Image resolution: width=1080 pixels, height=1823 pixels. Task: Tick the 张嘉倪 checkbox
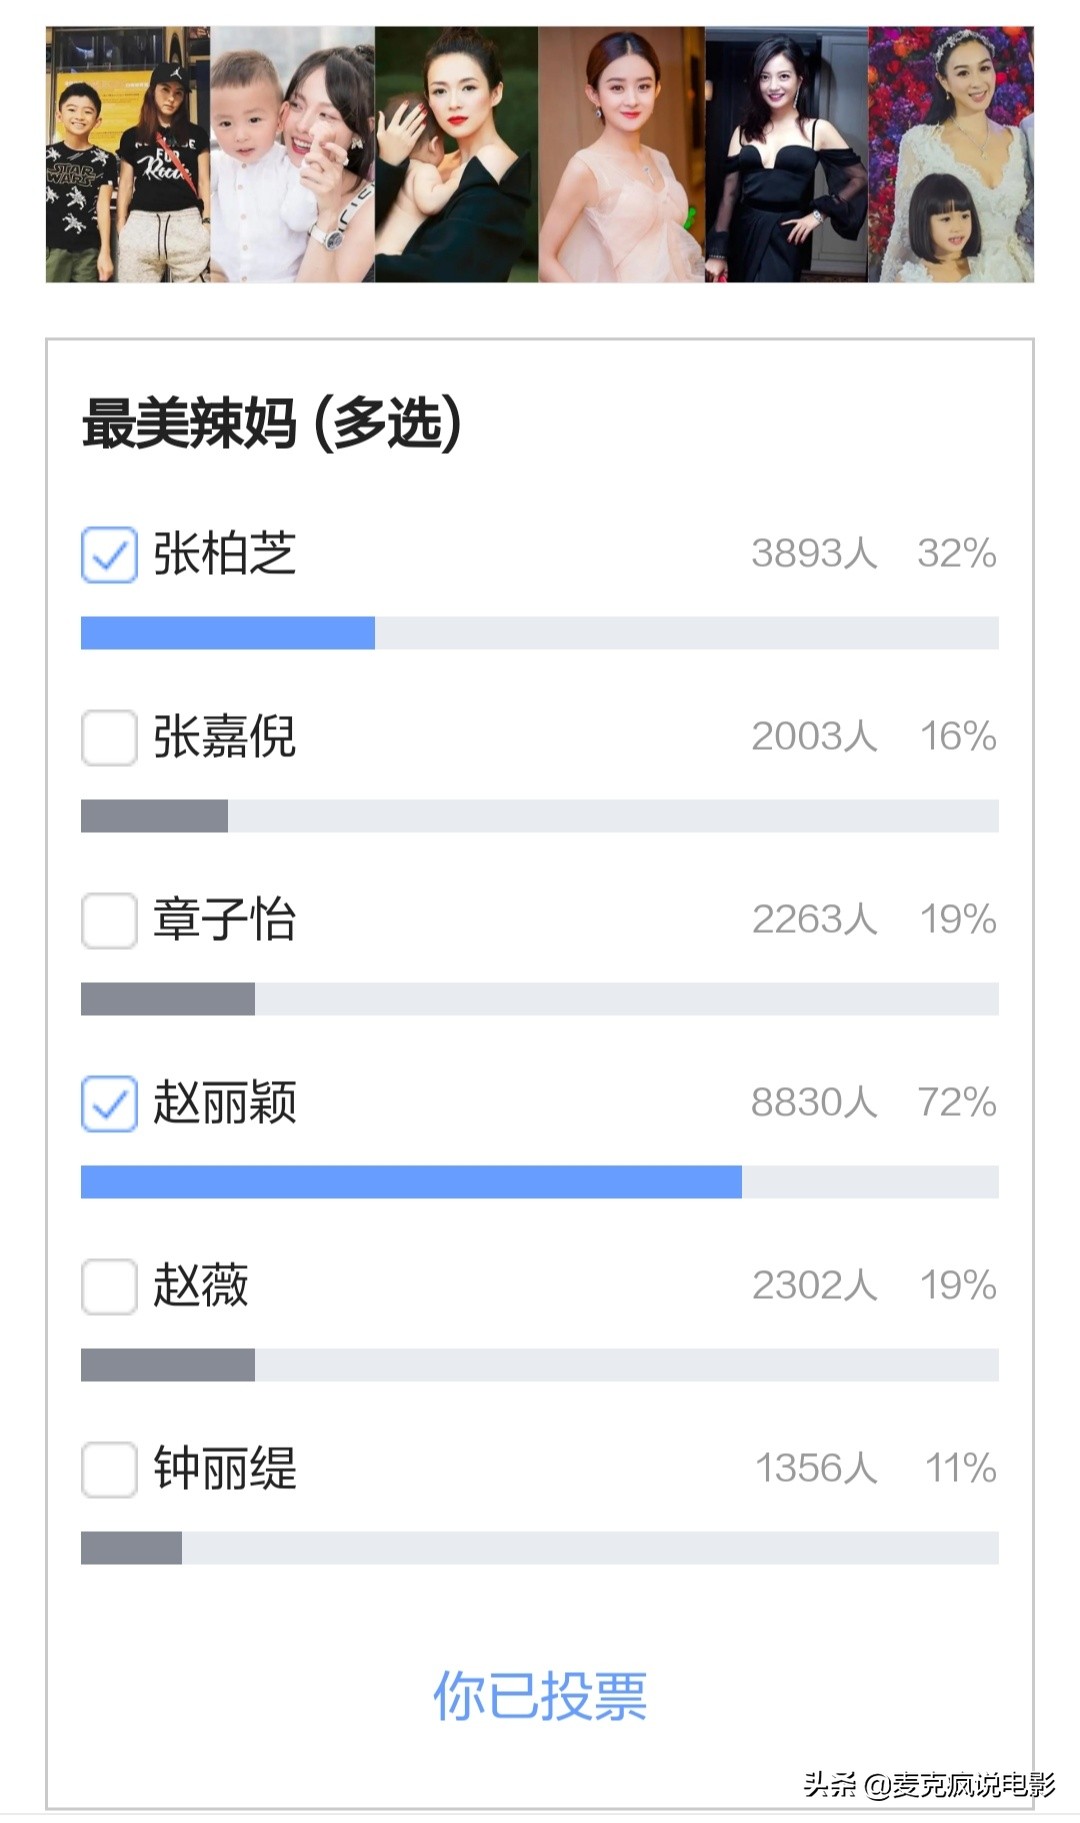pos(109,738)
